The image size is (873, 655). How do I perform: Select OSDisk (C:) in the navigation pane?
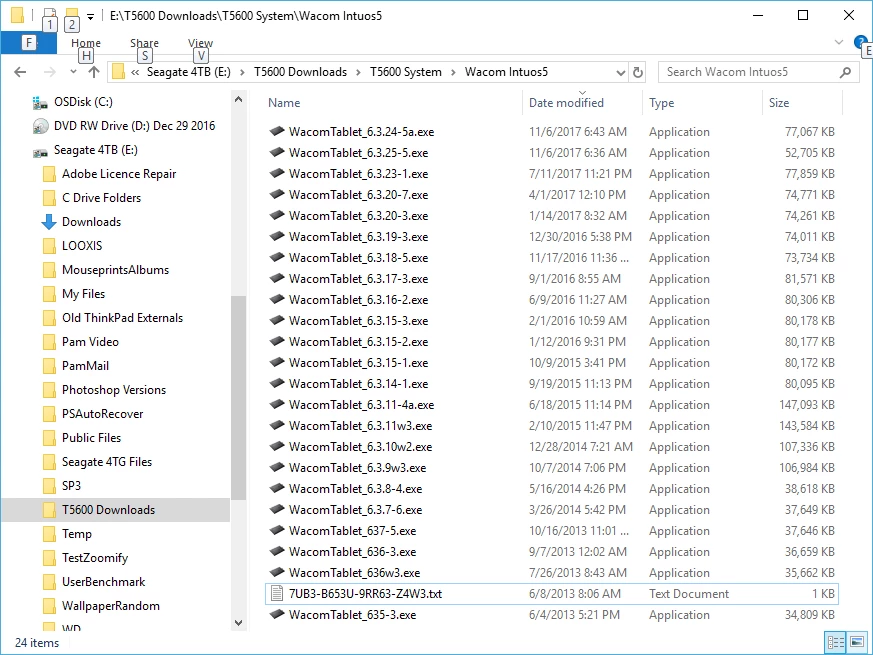[x=83, y=102]
